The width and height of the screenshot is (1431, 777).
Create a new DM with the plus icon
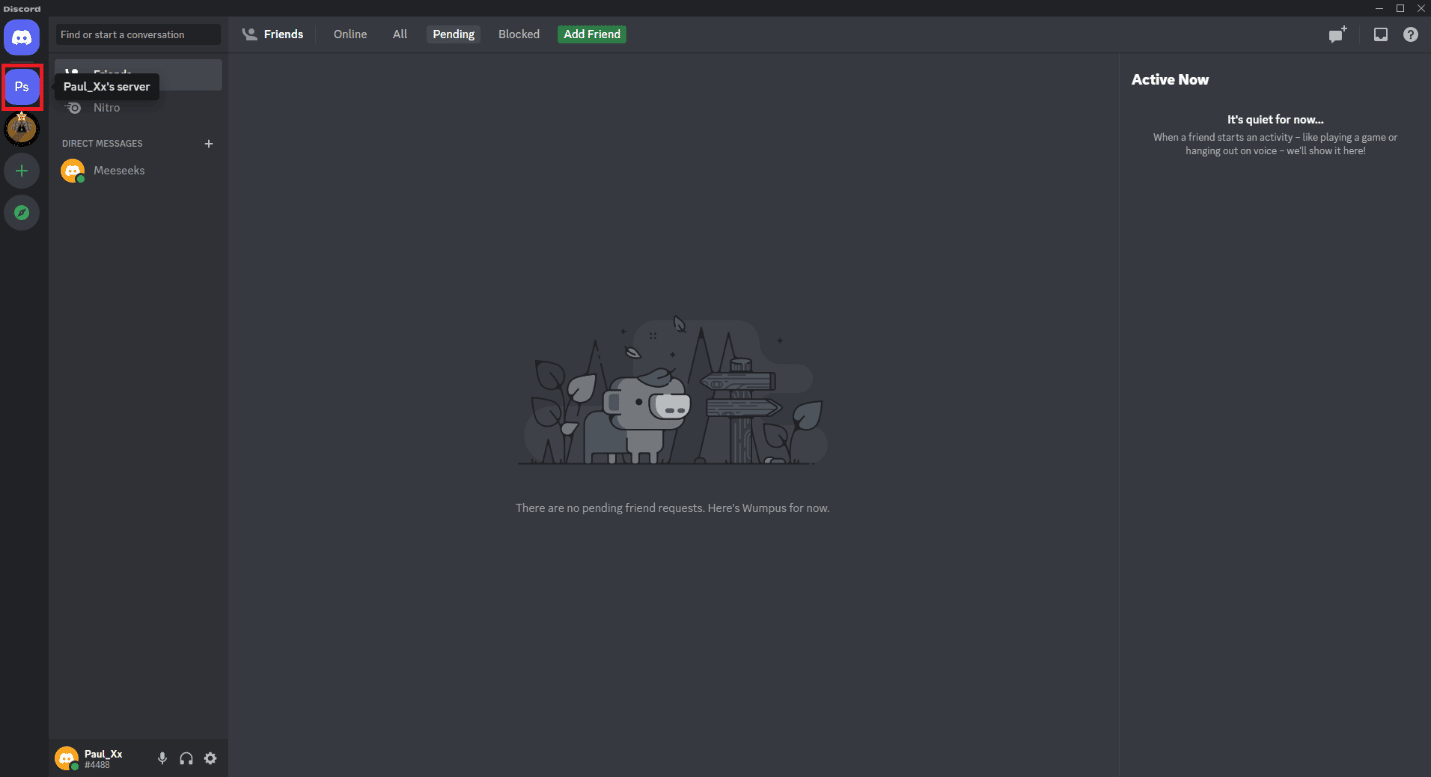point(209,144)
